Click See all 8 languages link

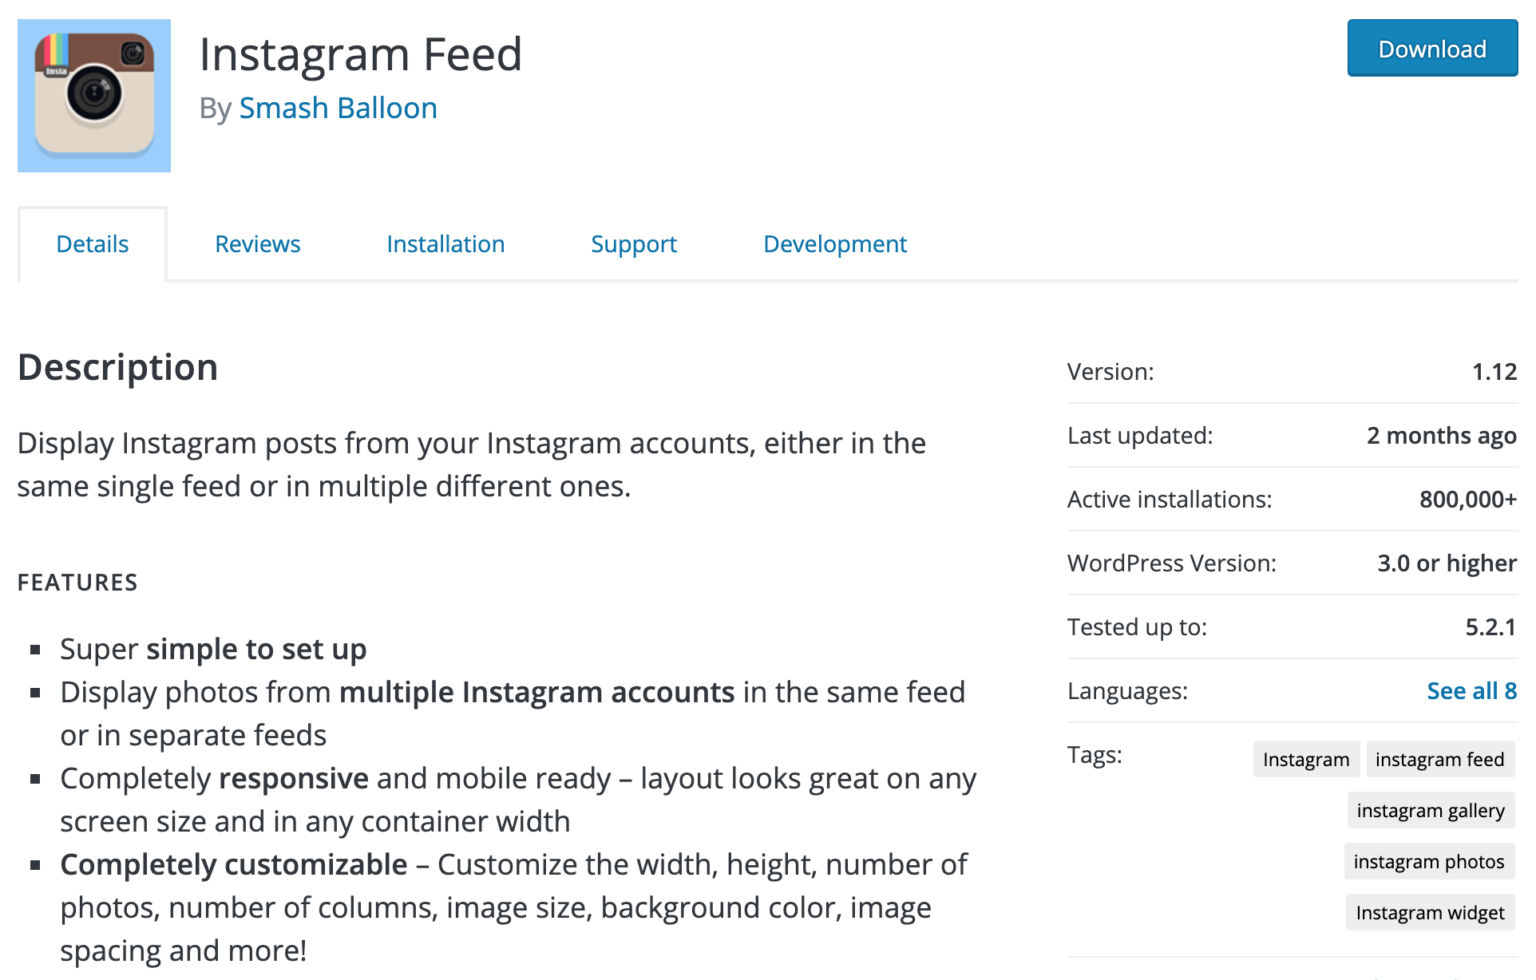pos(1471,690)
